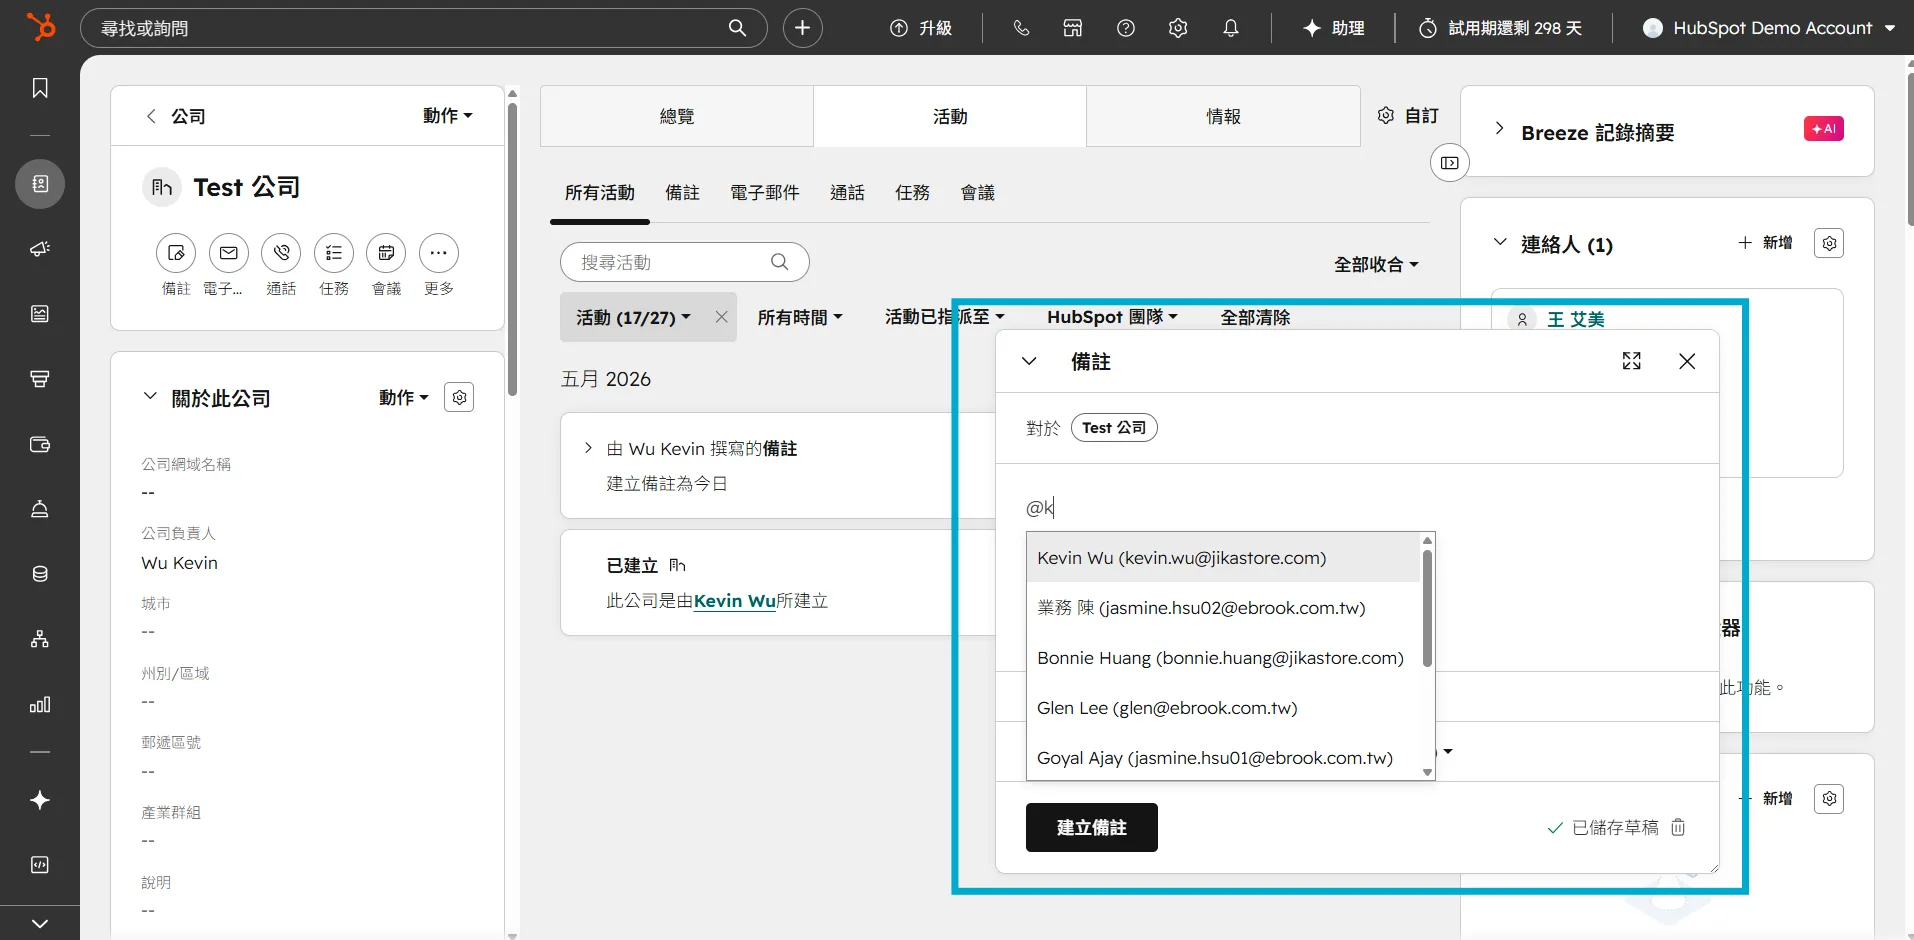The width and height of the screenshot is (1914, 940).
Task: Select the 任務 activity sub-tab
Action: 912,192
